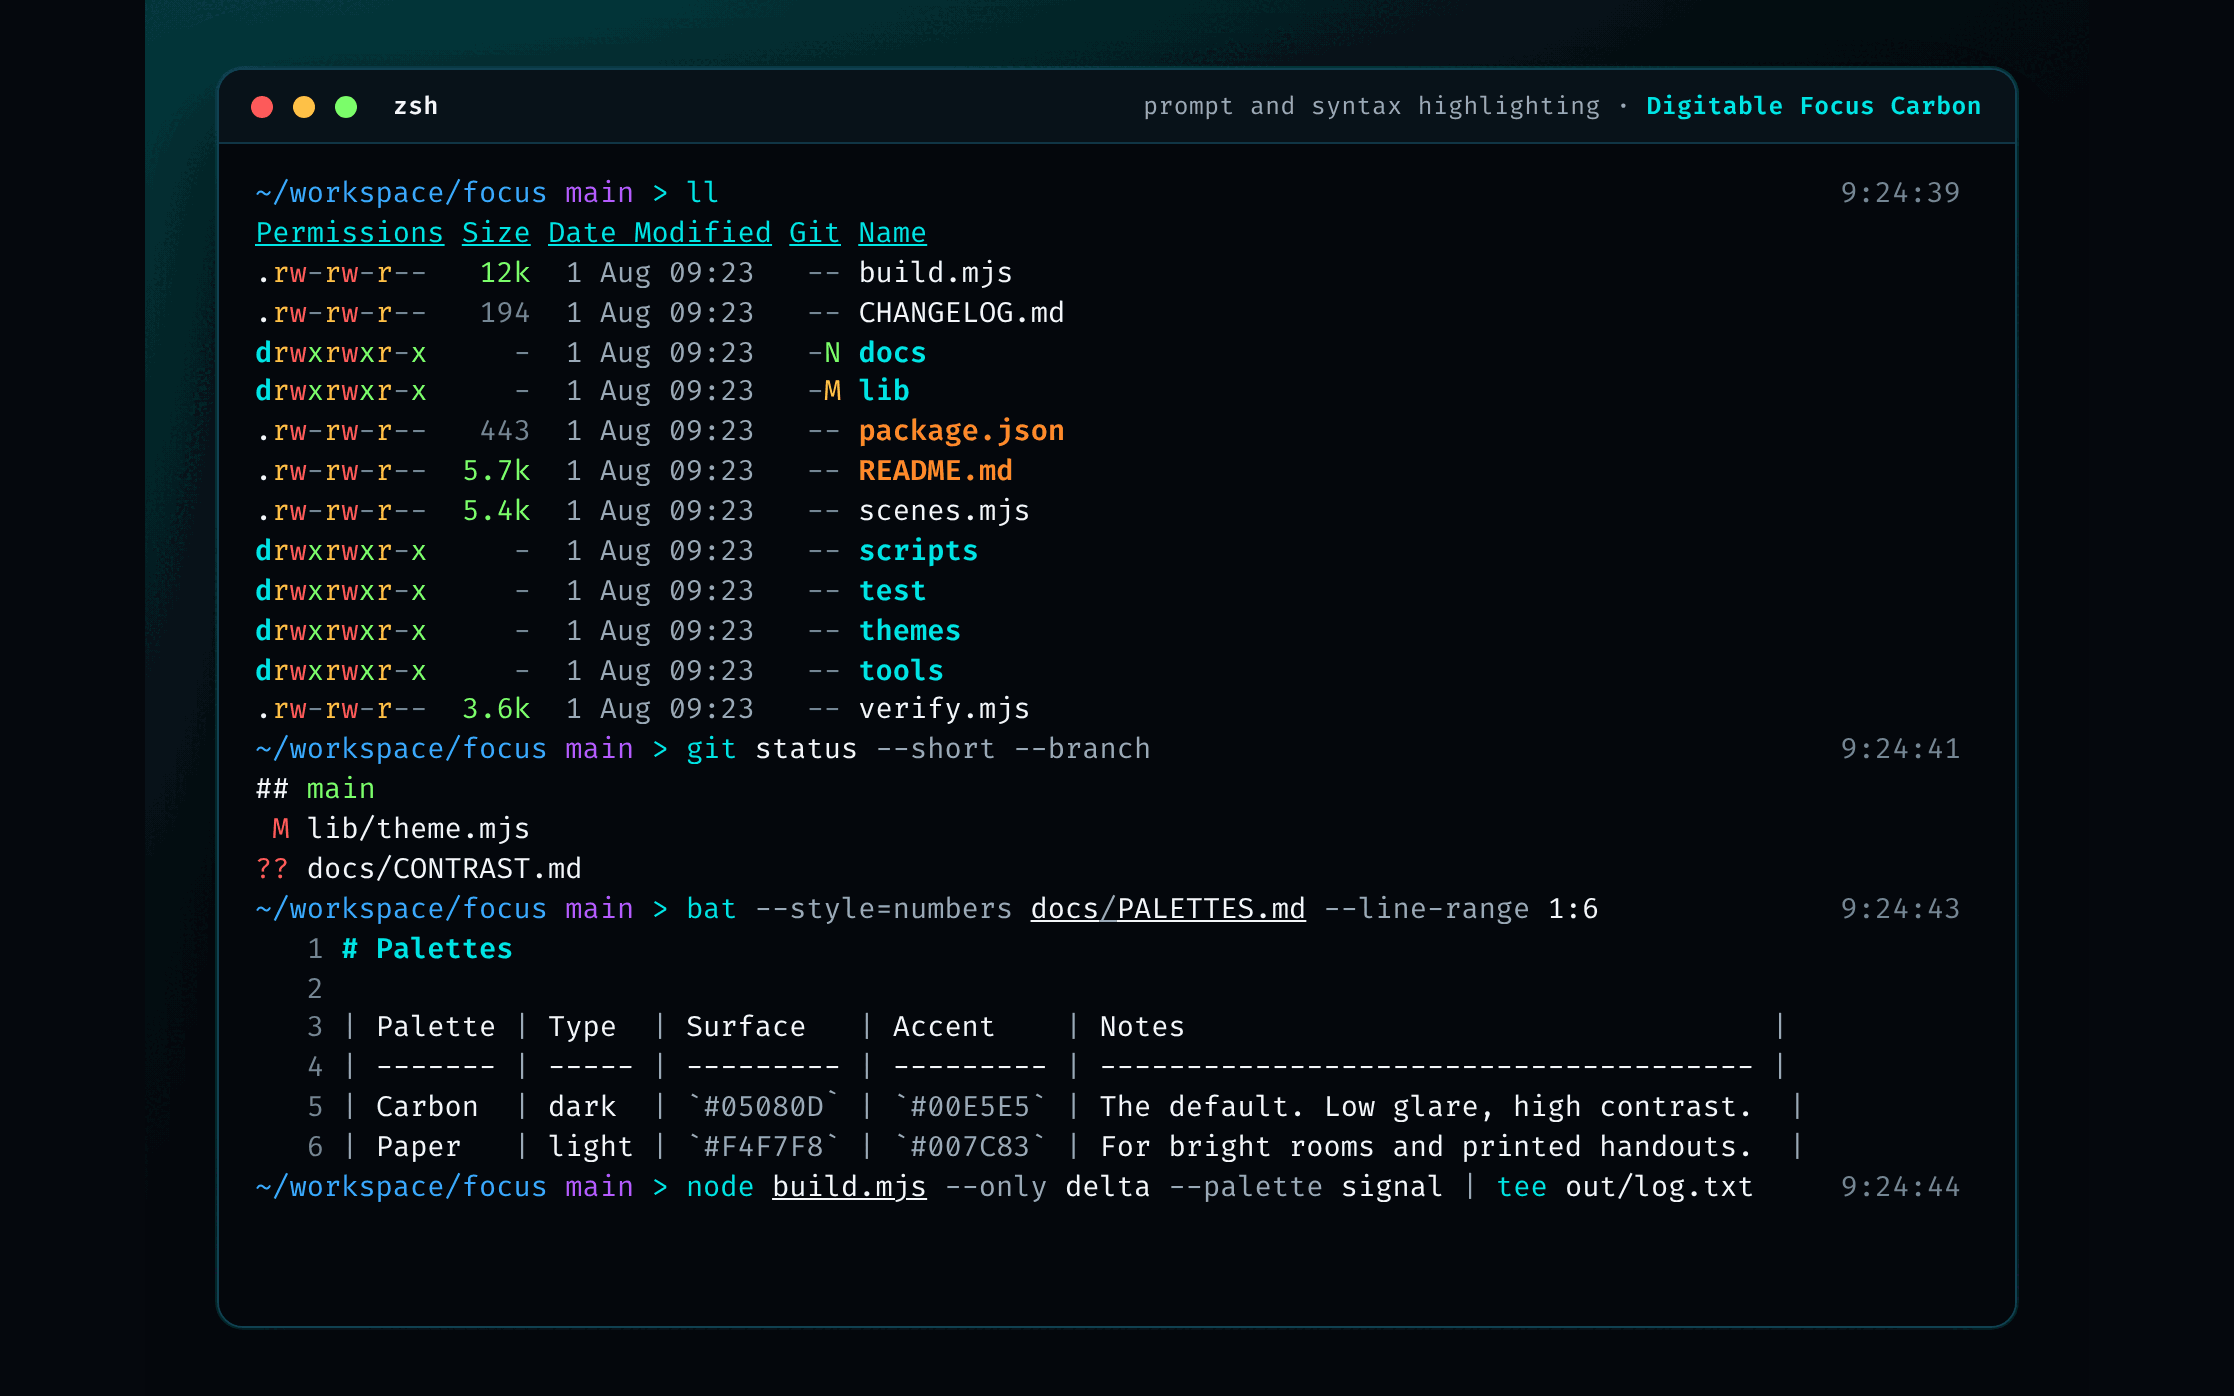Viewport: 2234px width, 1396px height.
Task: Click the Carbon palette table cell
Action: tap(427, 1107)
